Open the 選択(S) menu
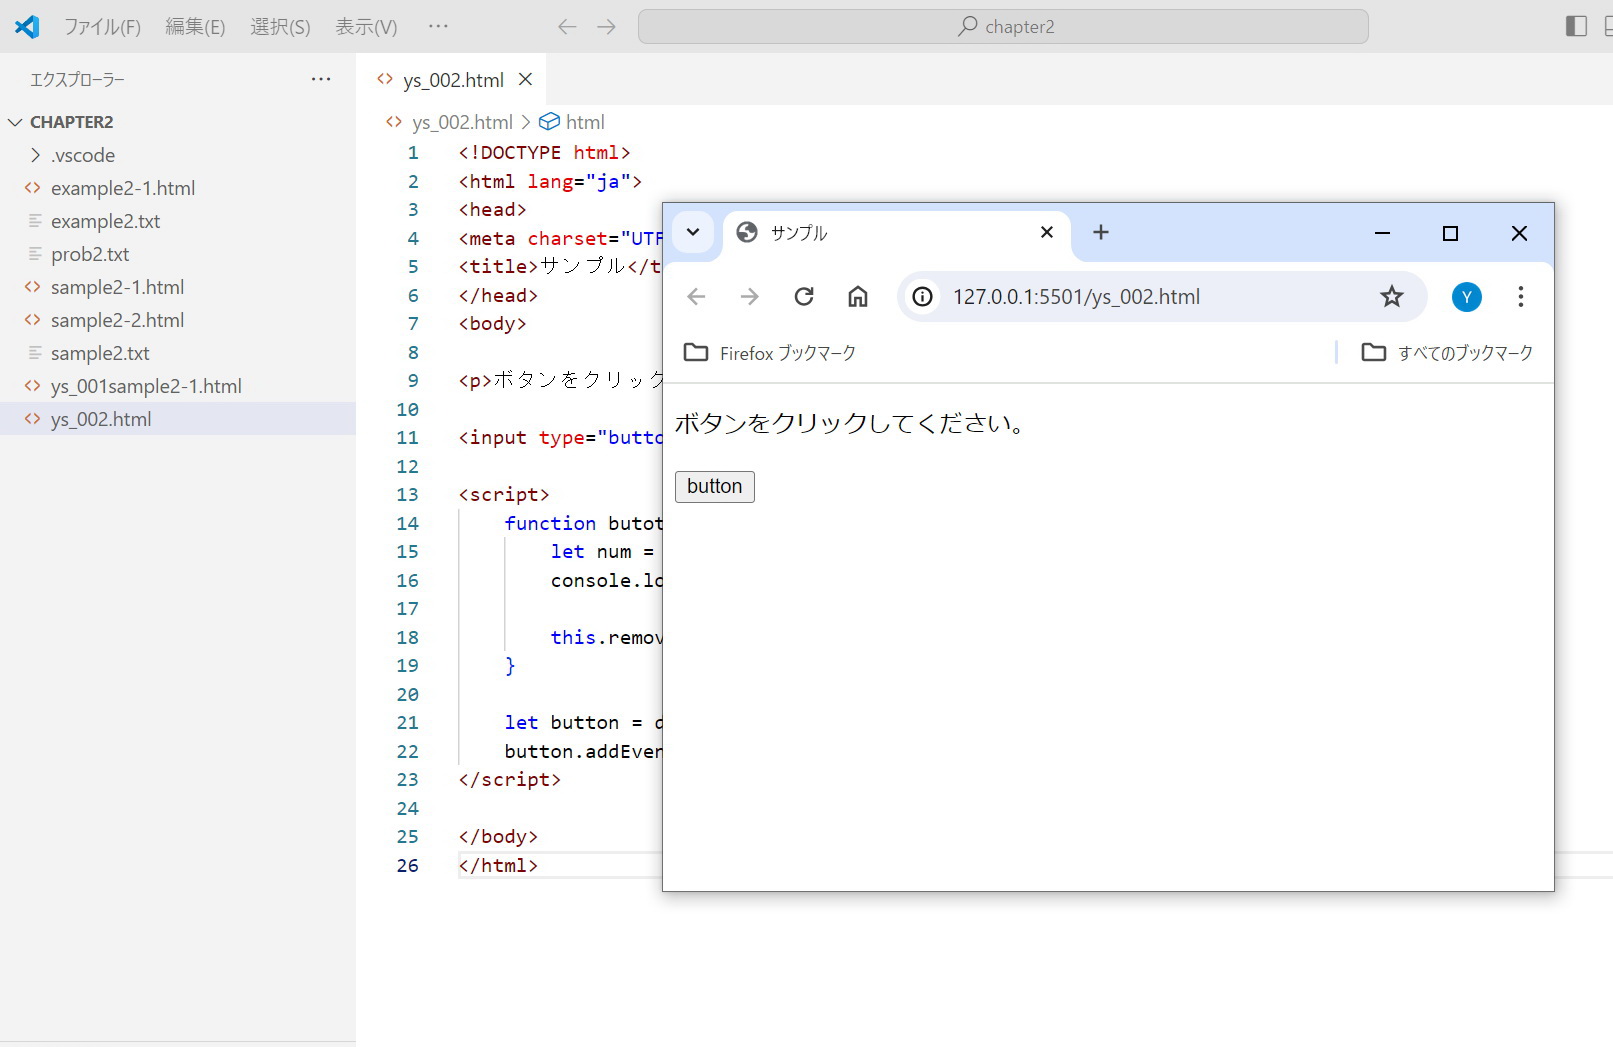Screen dimensions: 1613x1047 pyautogui.click(x=280, y=27)
